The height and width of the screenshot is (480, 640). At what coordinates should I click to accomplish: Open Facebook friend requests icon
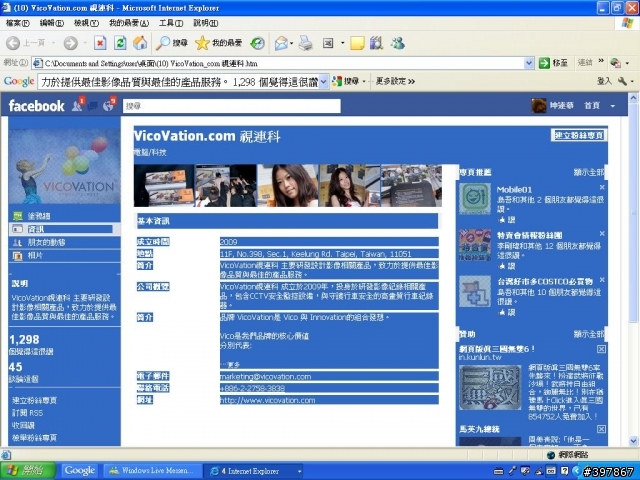pos(78,105)
